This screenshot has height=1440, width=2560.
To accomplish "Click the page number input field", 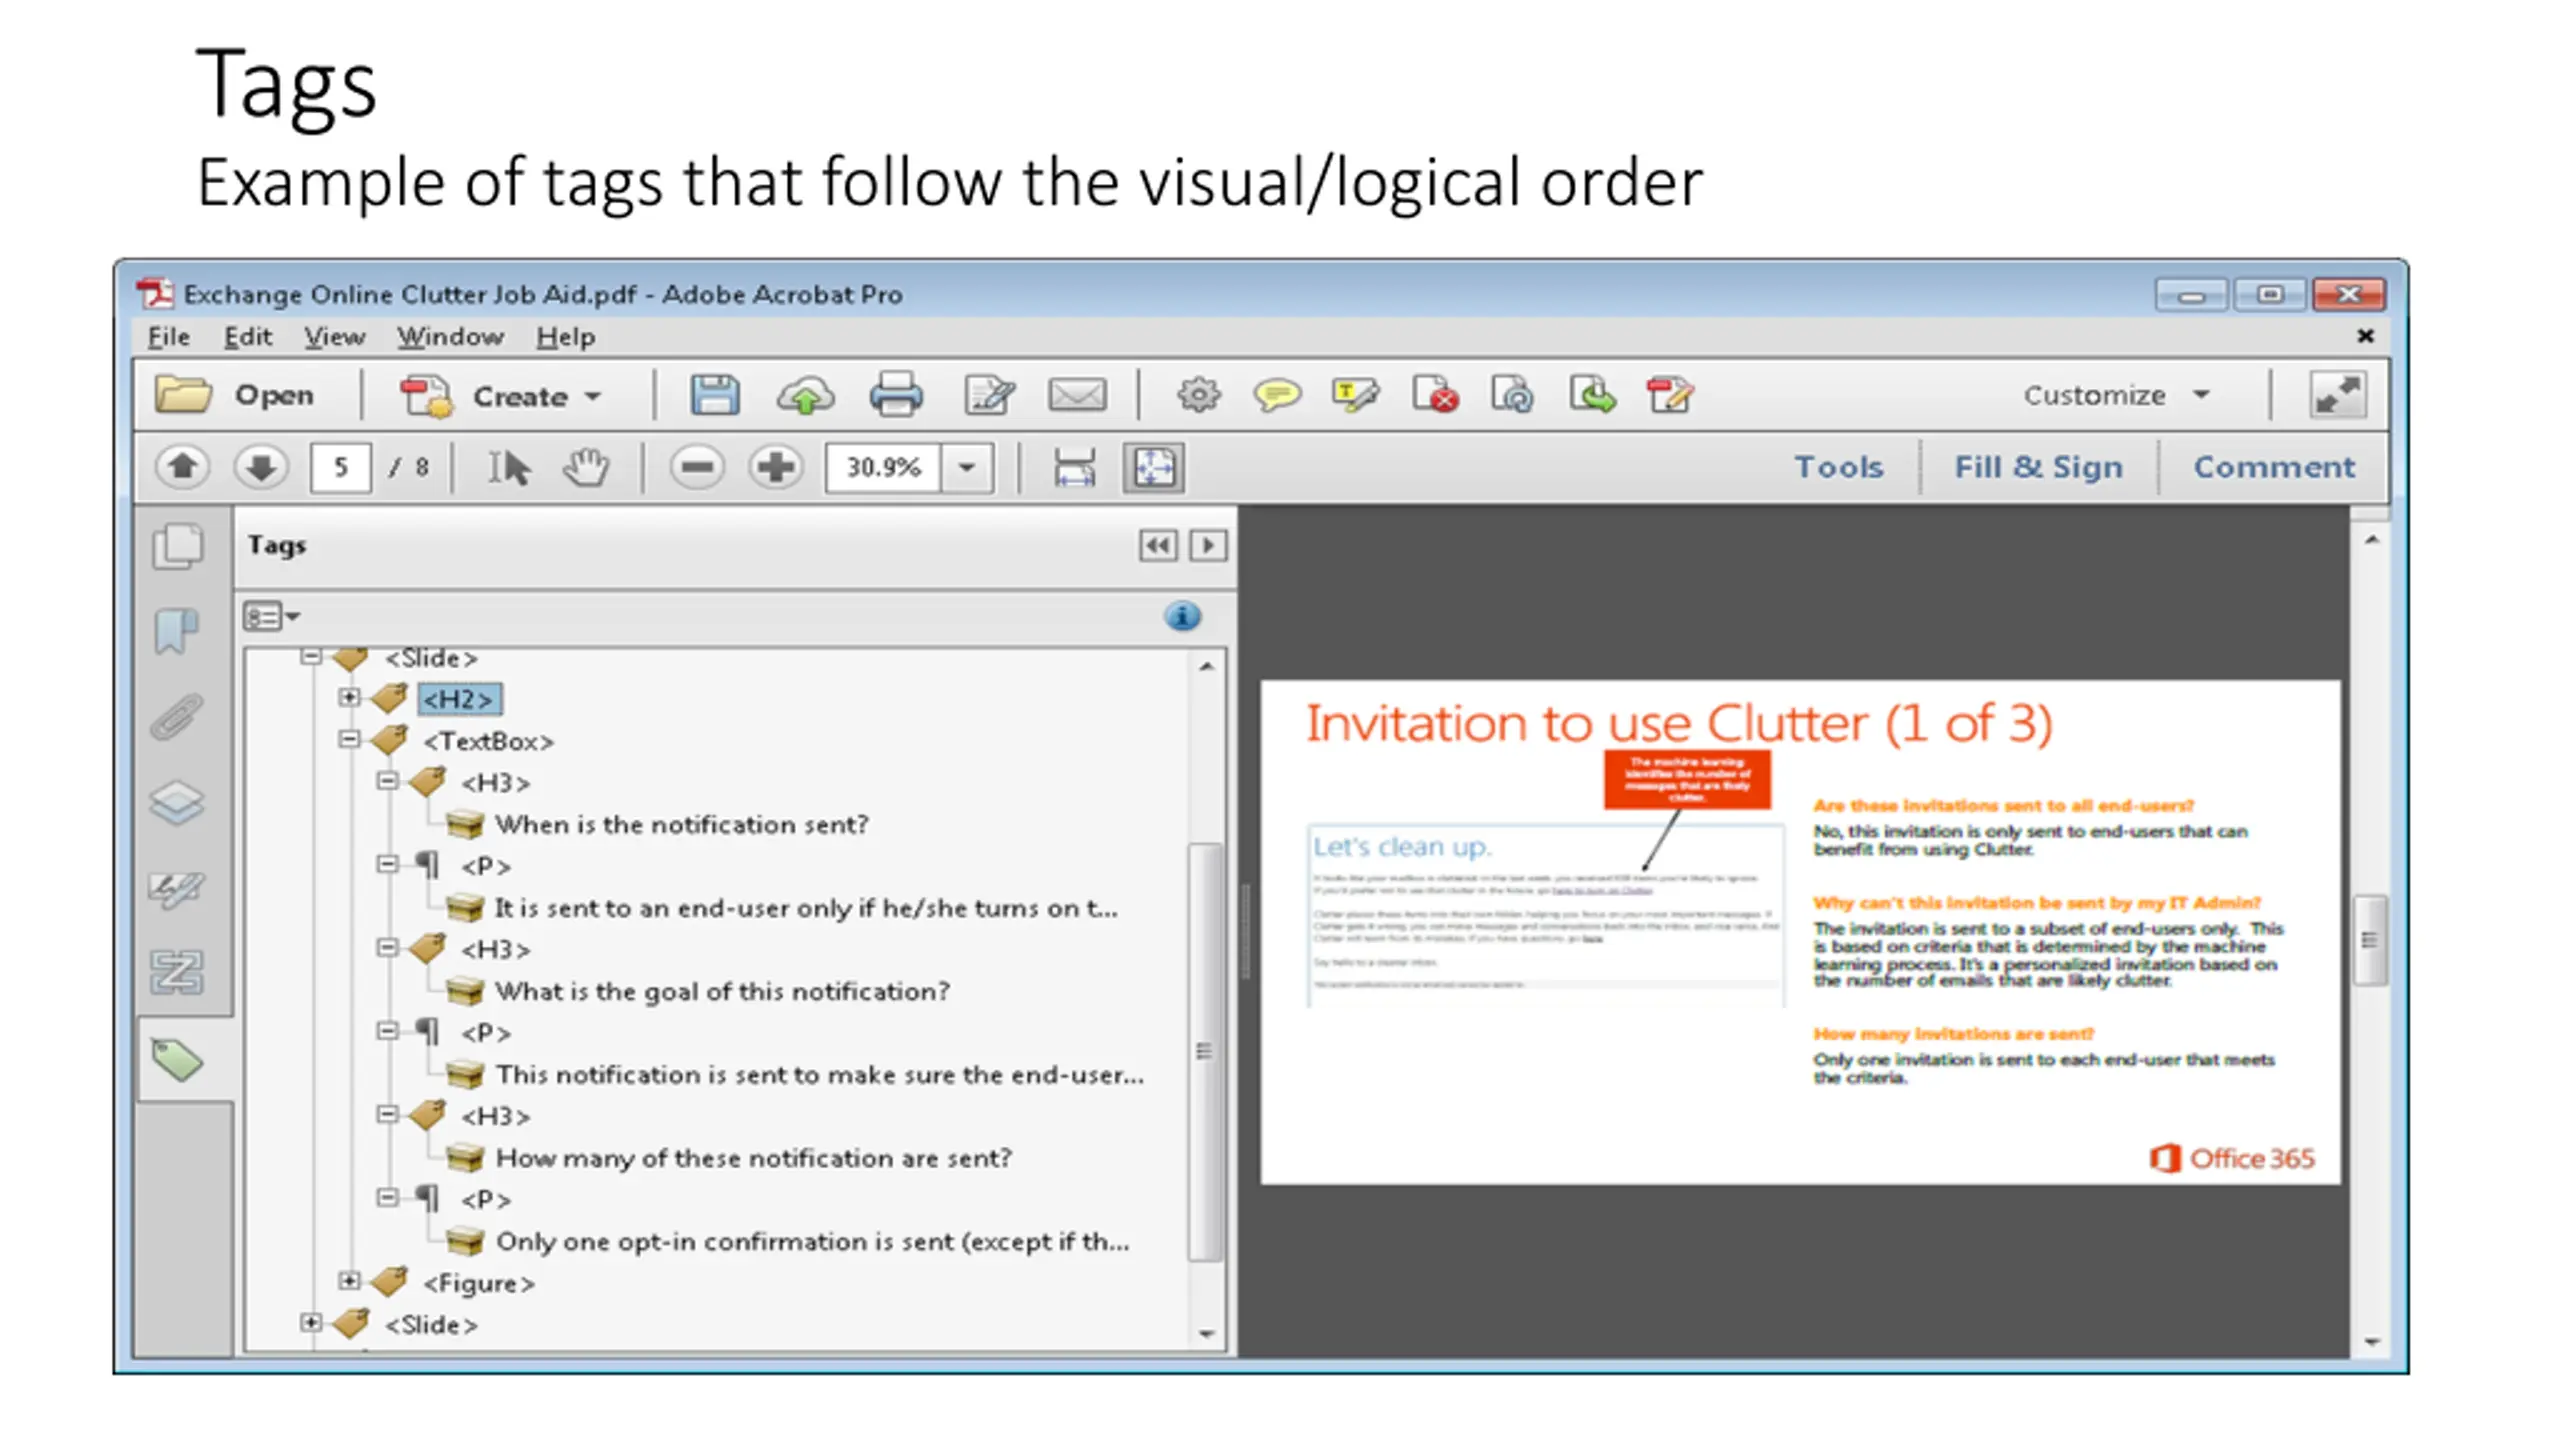I will [341, 467].
